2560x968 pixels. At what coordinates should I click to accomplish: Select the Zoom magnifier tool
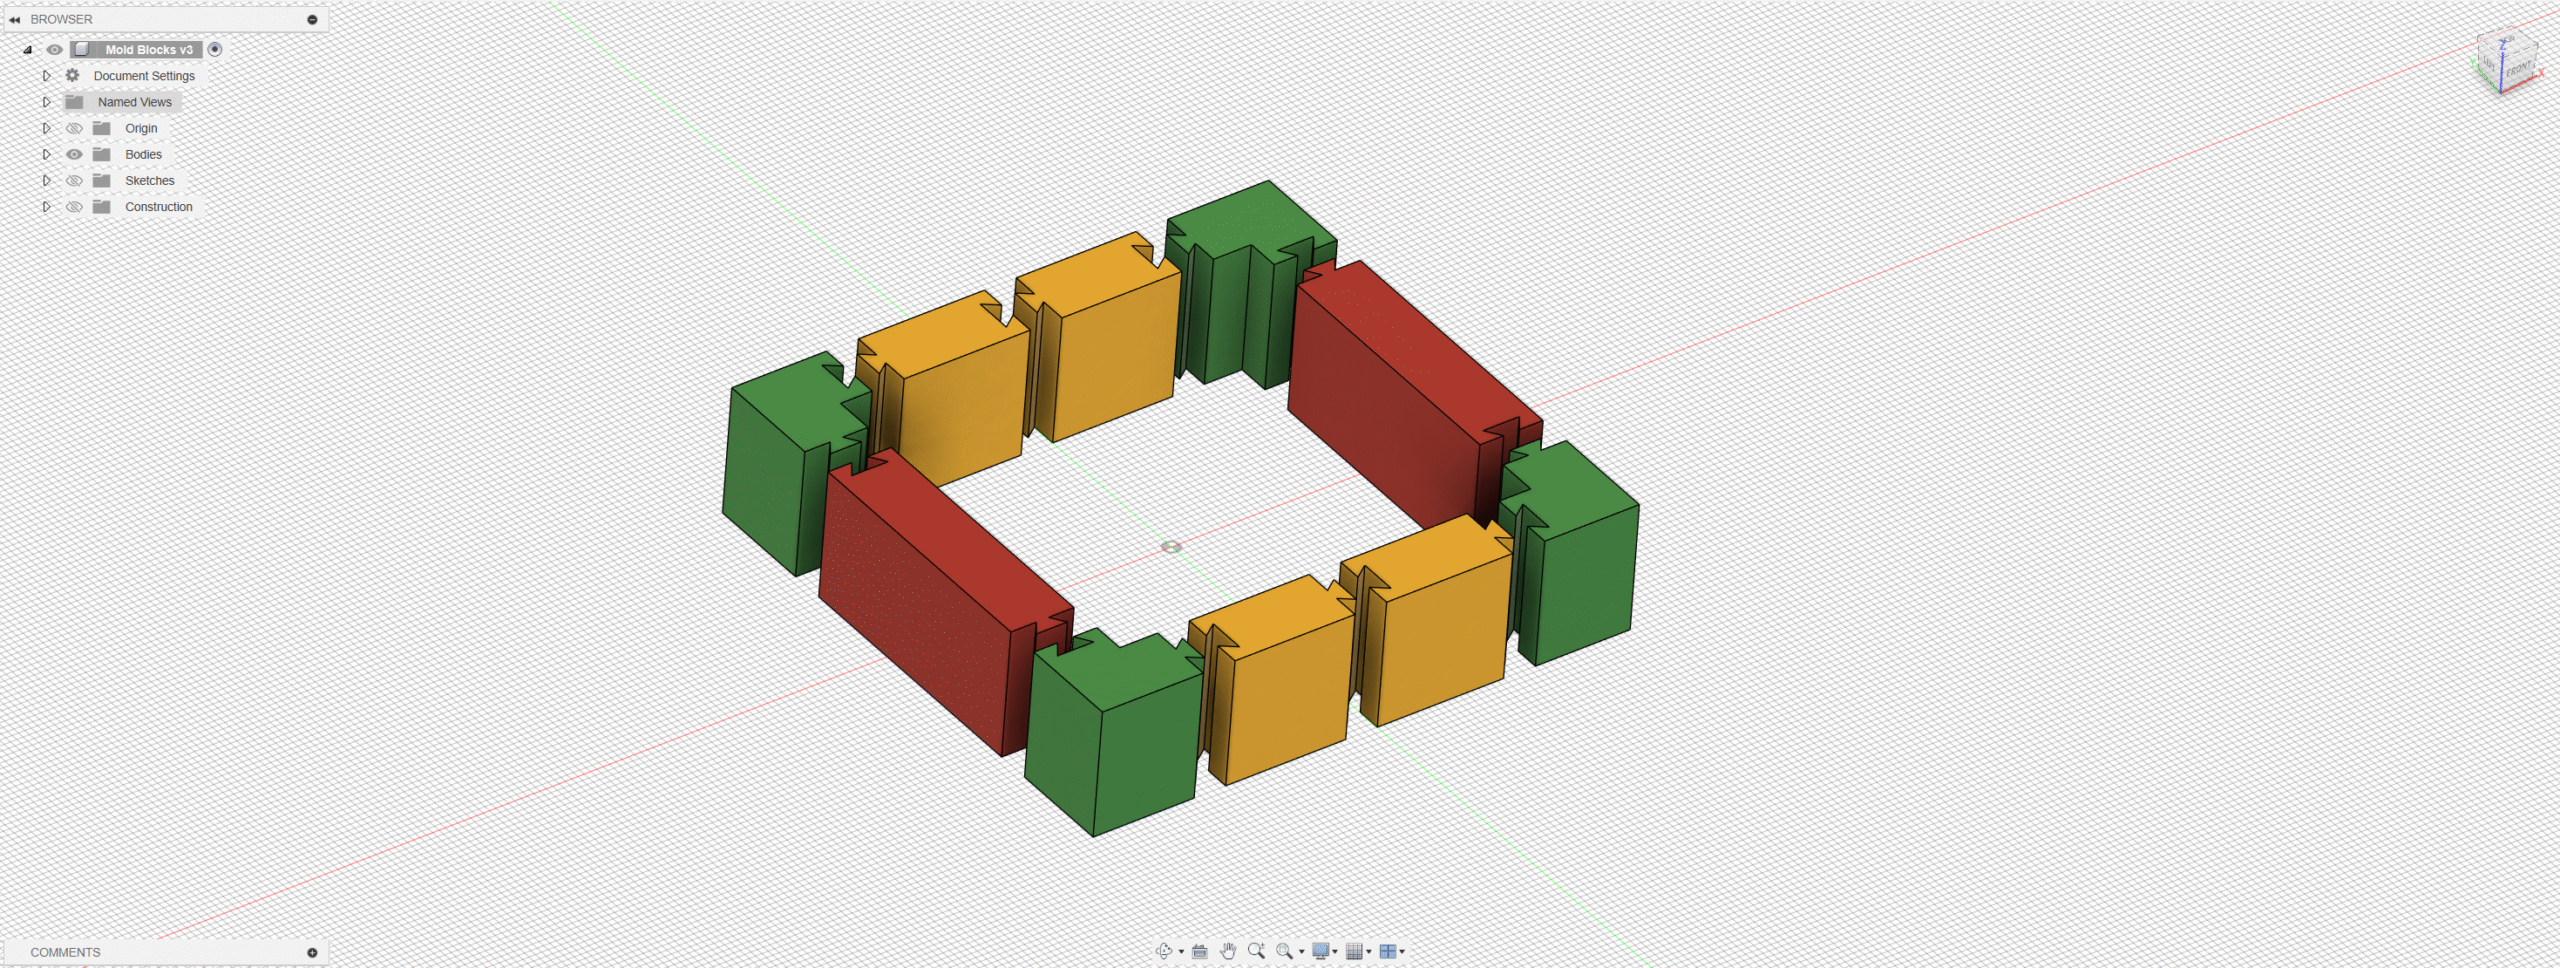coord(1256,951)
